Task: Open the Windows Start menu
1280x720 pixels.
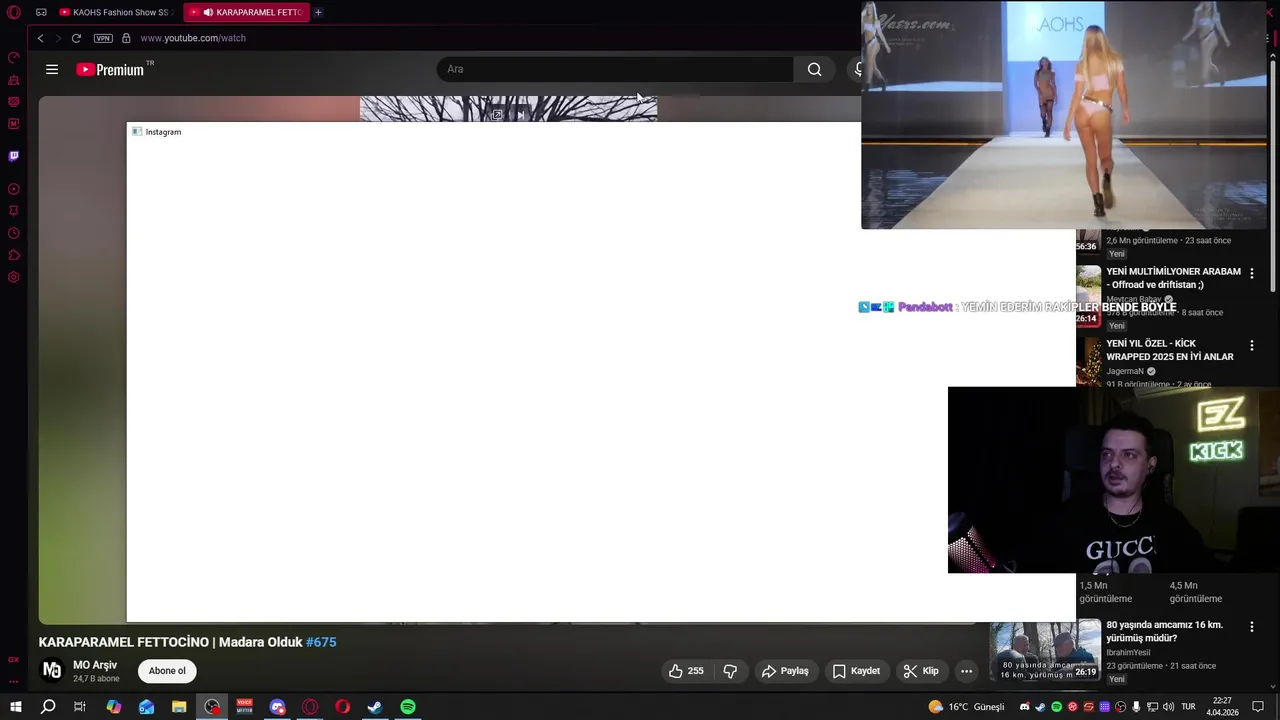Action: [x=15, y=707]
